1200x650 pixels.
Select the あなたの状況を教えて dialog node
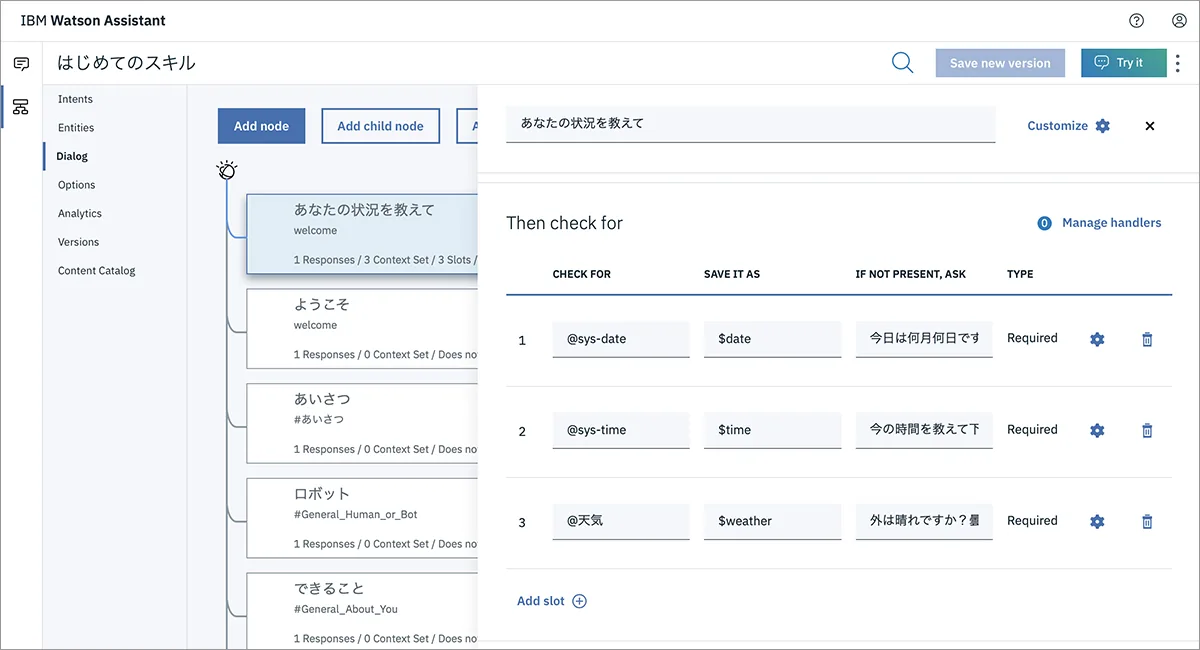(x=362, y=234)
